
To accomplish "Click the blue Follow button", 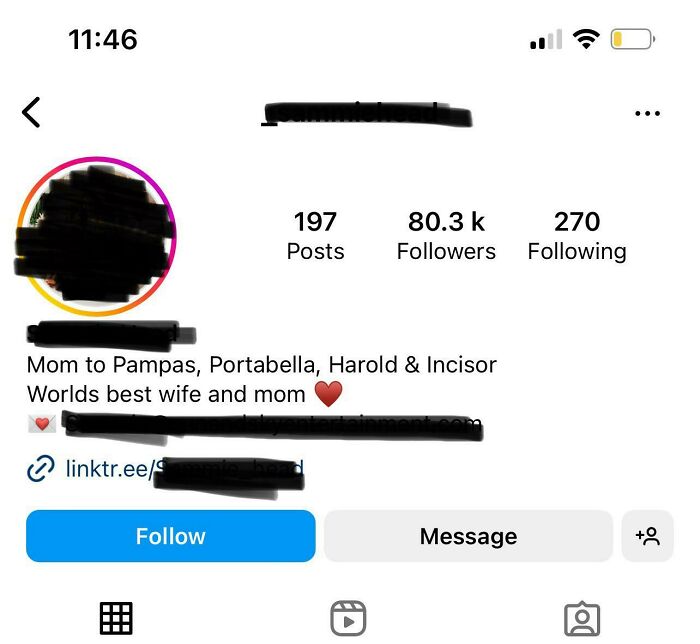I will point(171,536).
